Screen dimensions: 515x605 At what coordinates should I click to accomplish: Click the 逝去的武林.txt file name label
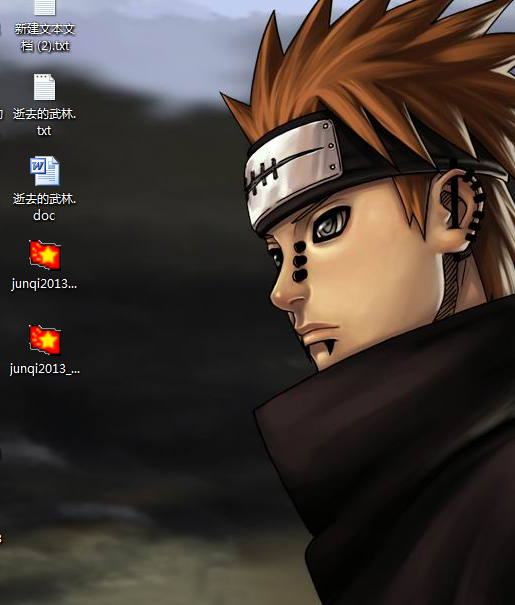(44, 122)
